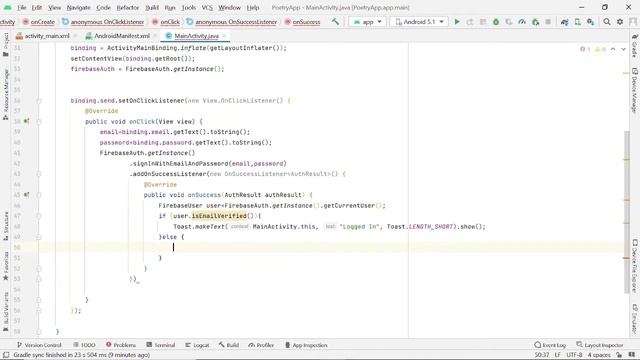640x360 pixels.
Task: Click the editor vertical scrollbar thumb
Action: point(627,212)
